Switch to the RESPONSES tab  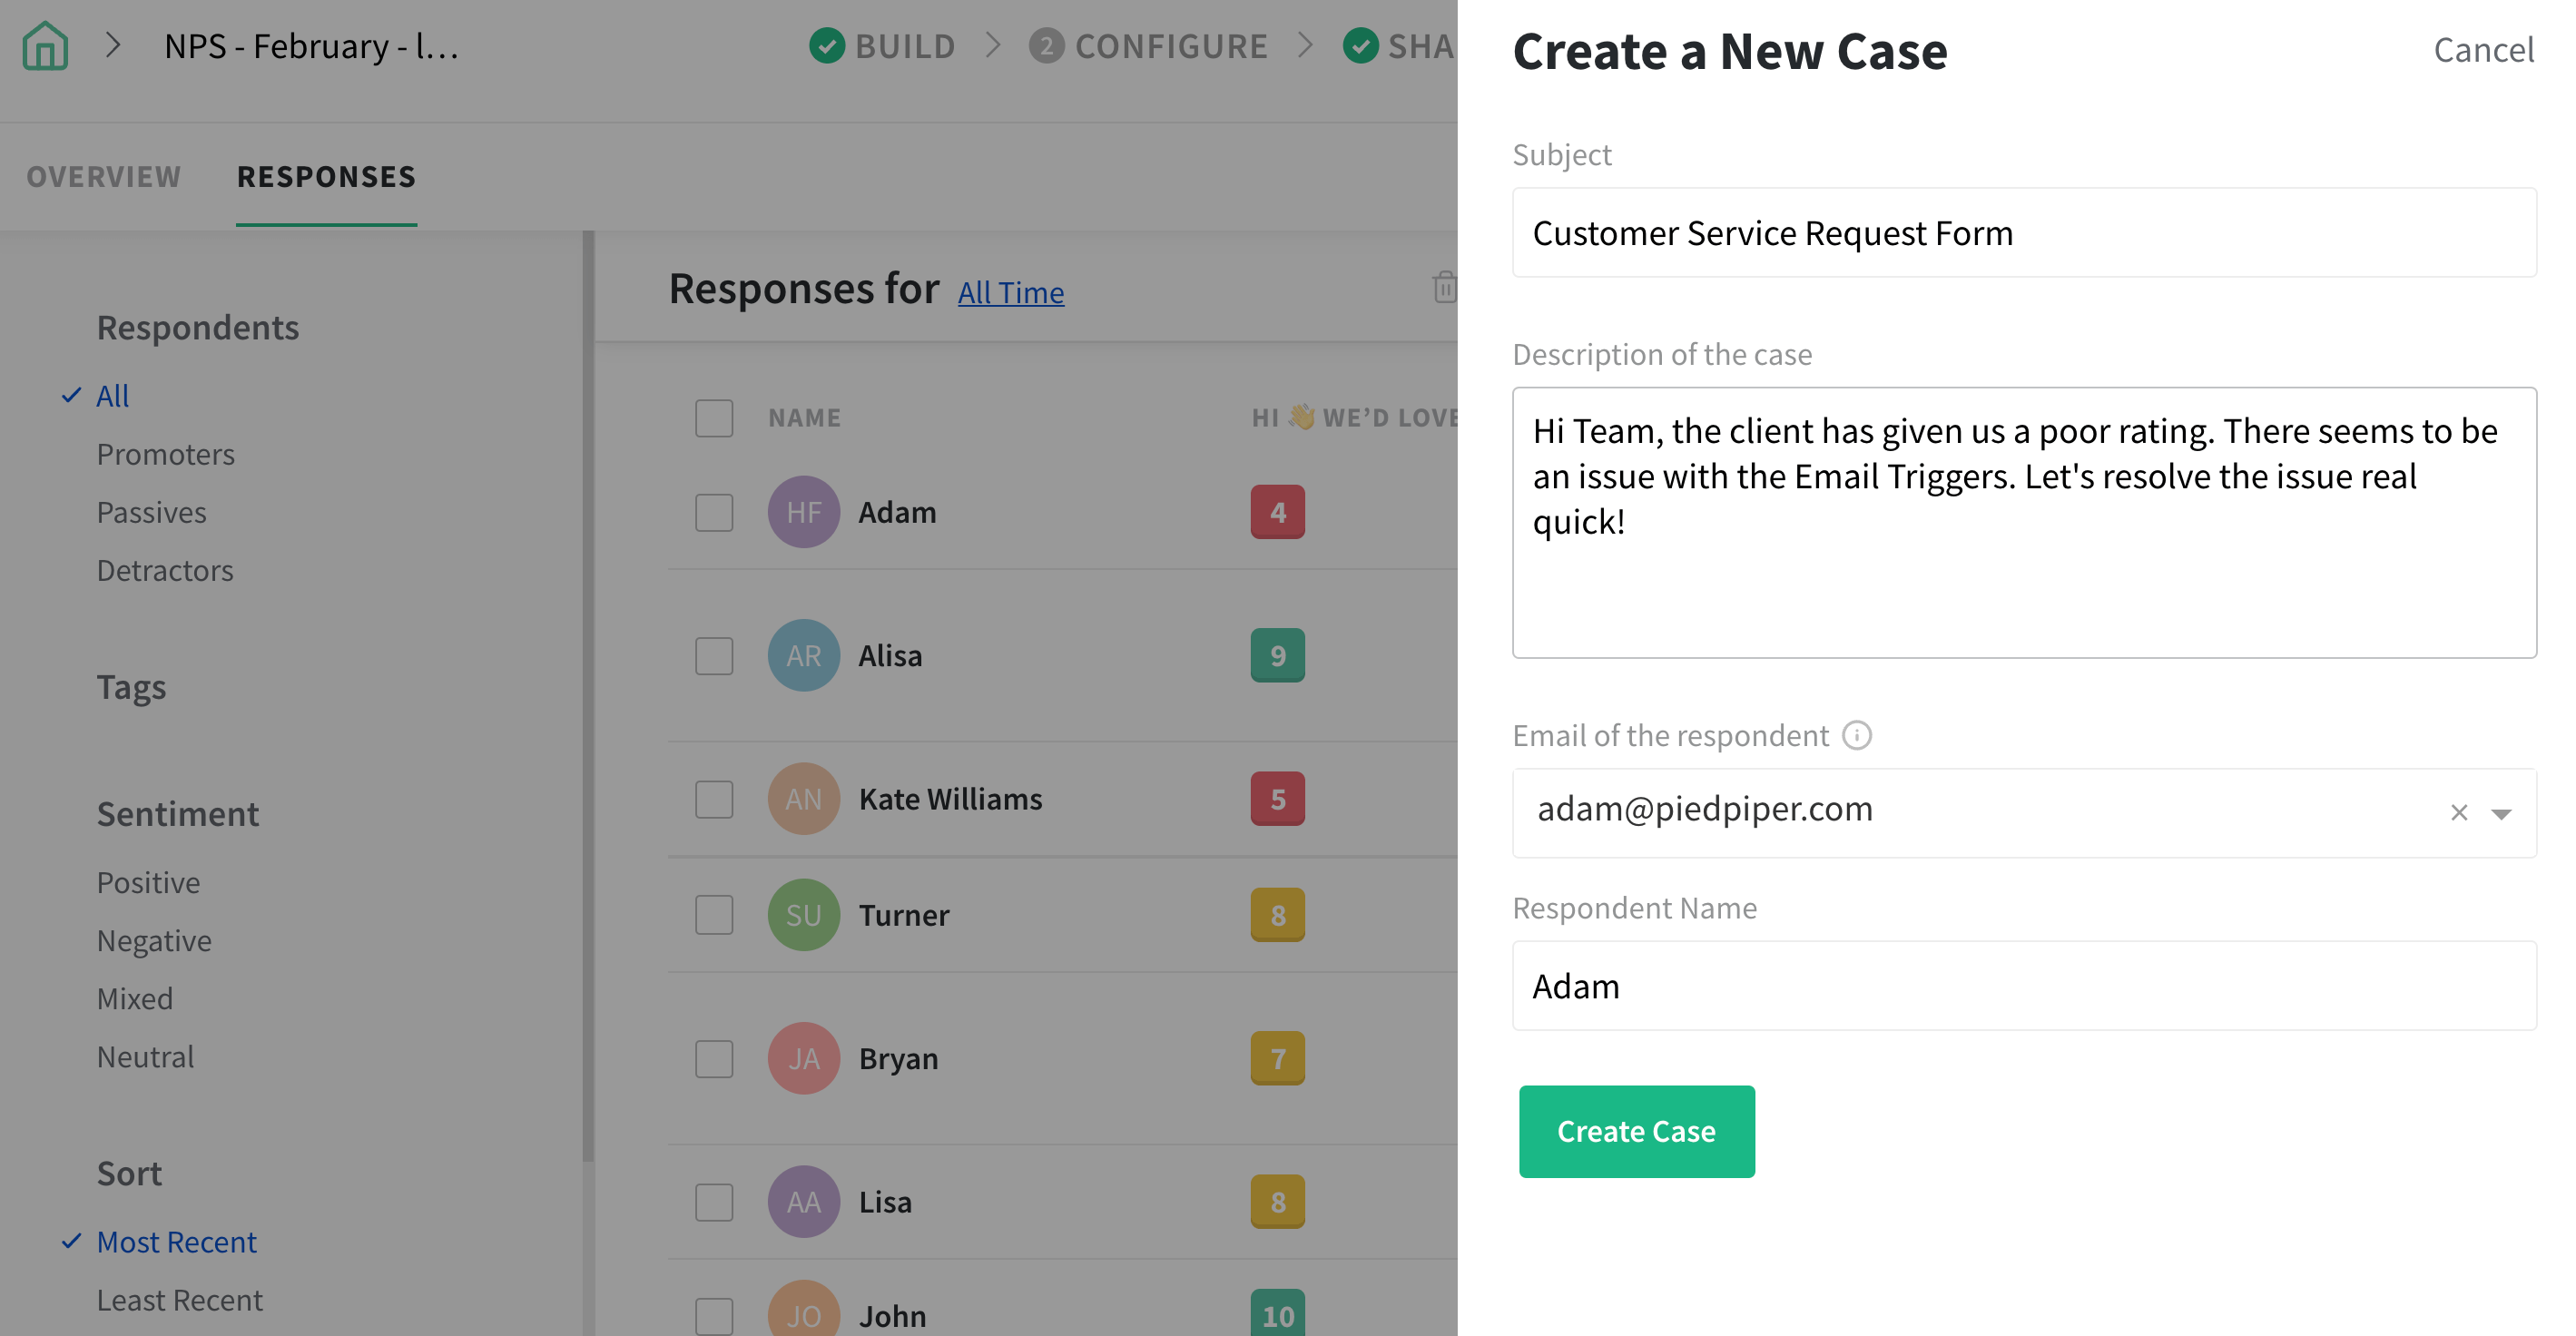pos(327,174)
